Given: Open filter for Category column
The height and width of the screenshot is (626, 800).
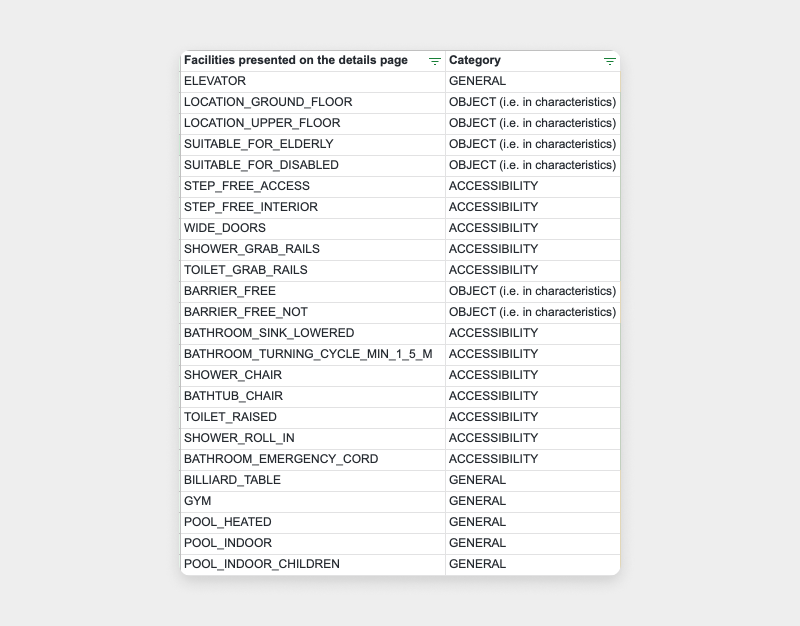Looking at the screenshot, I should click(610, 61).
